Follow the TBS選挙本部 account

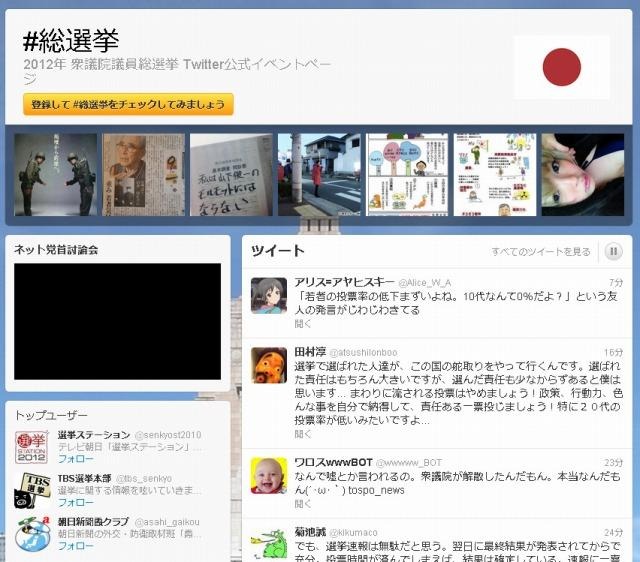click(75, 502)
